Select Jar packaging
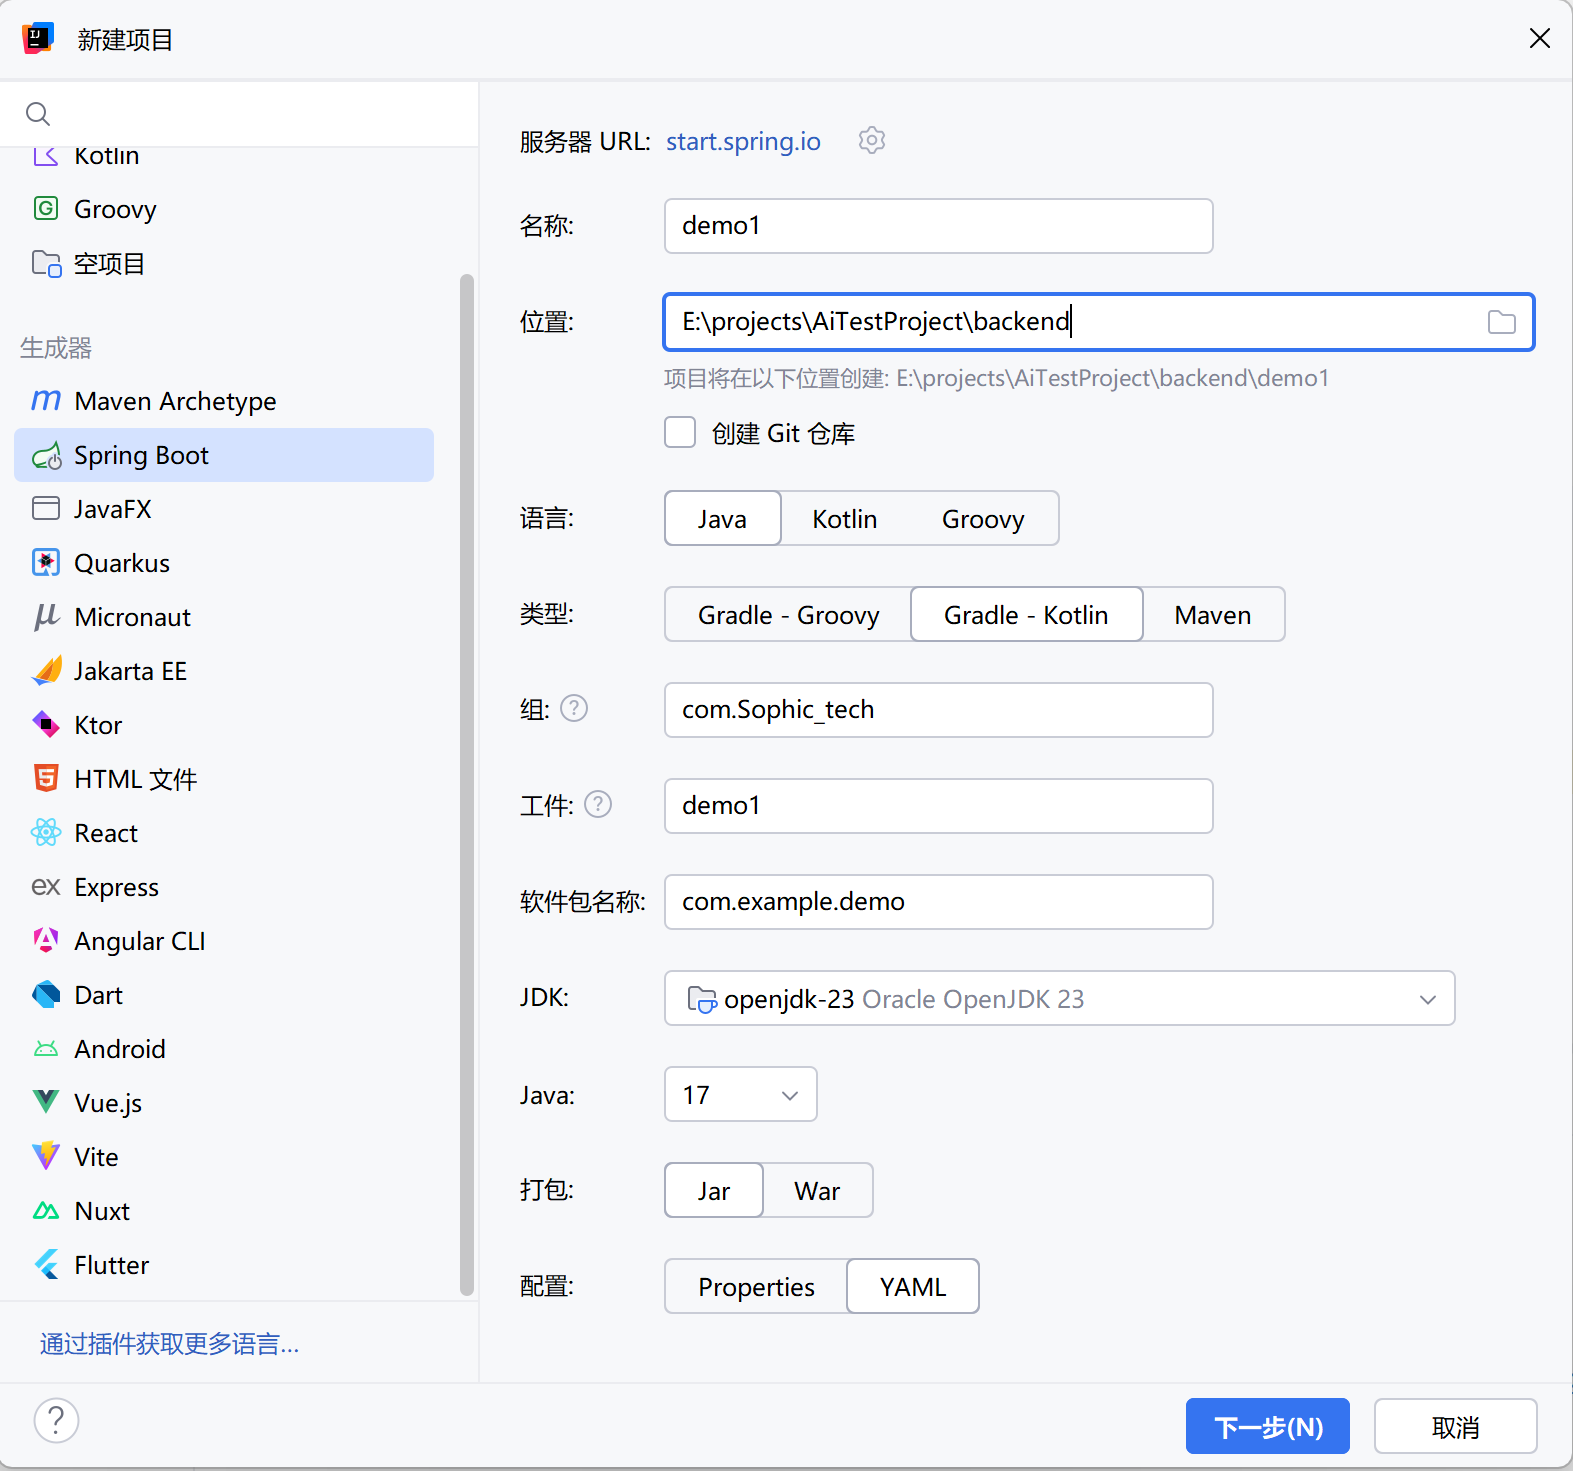Image resolution: width=1573 pixels, height=1471 pixels. pyautogui.click(x=714, y=1190)
